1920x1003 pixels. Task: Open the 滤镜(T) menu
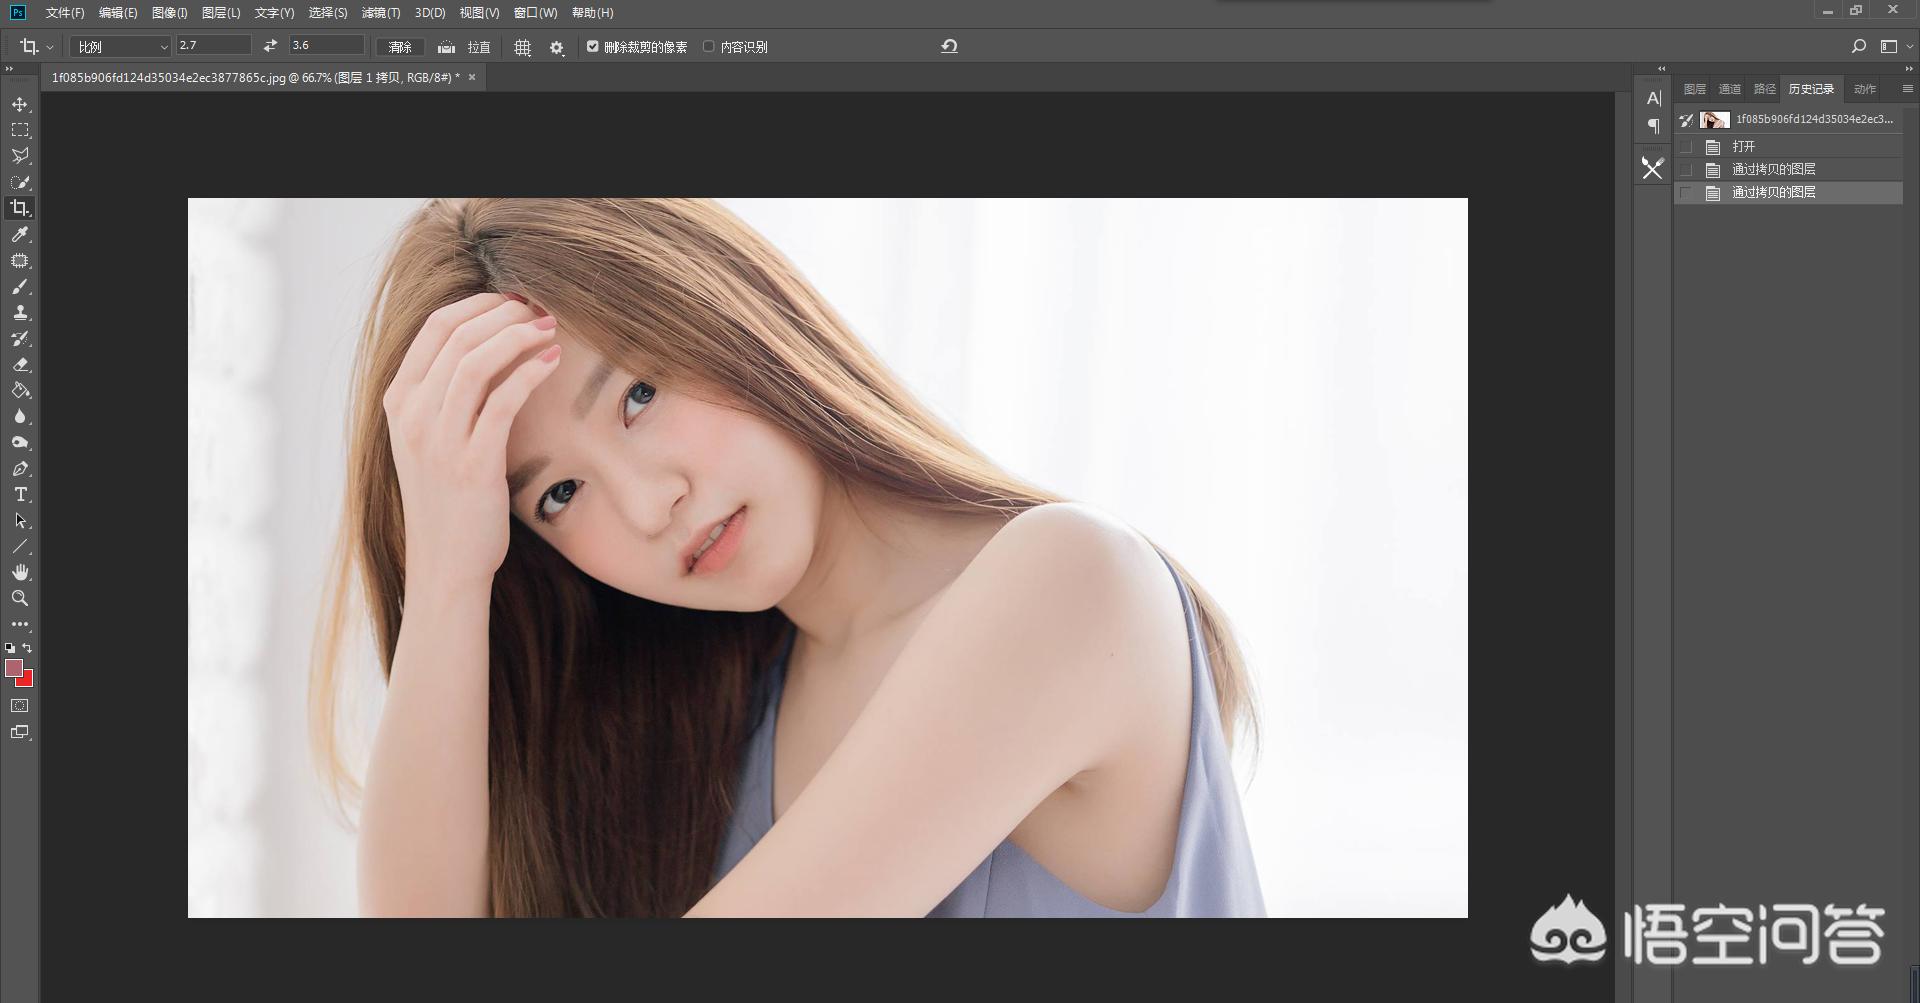tap(380, 13)
